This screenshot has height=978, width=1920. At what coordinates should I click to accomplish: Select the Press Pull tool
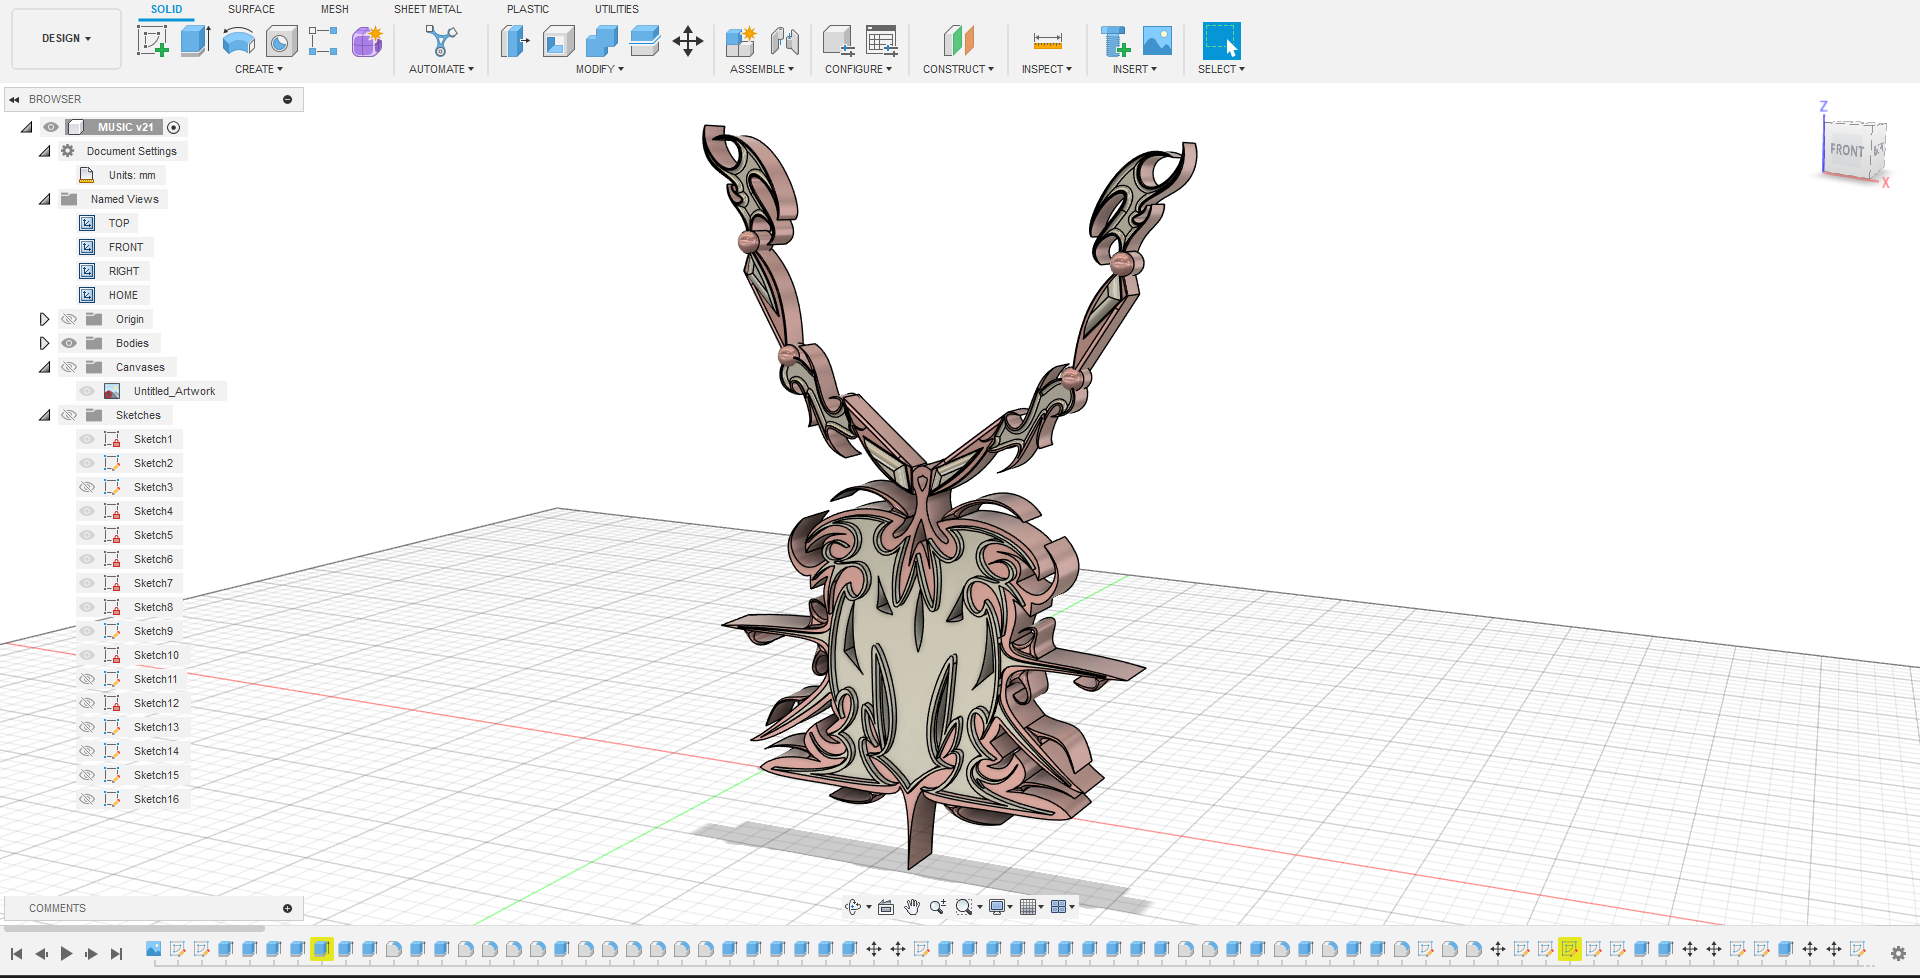[515, 41]
